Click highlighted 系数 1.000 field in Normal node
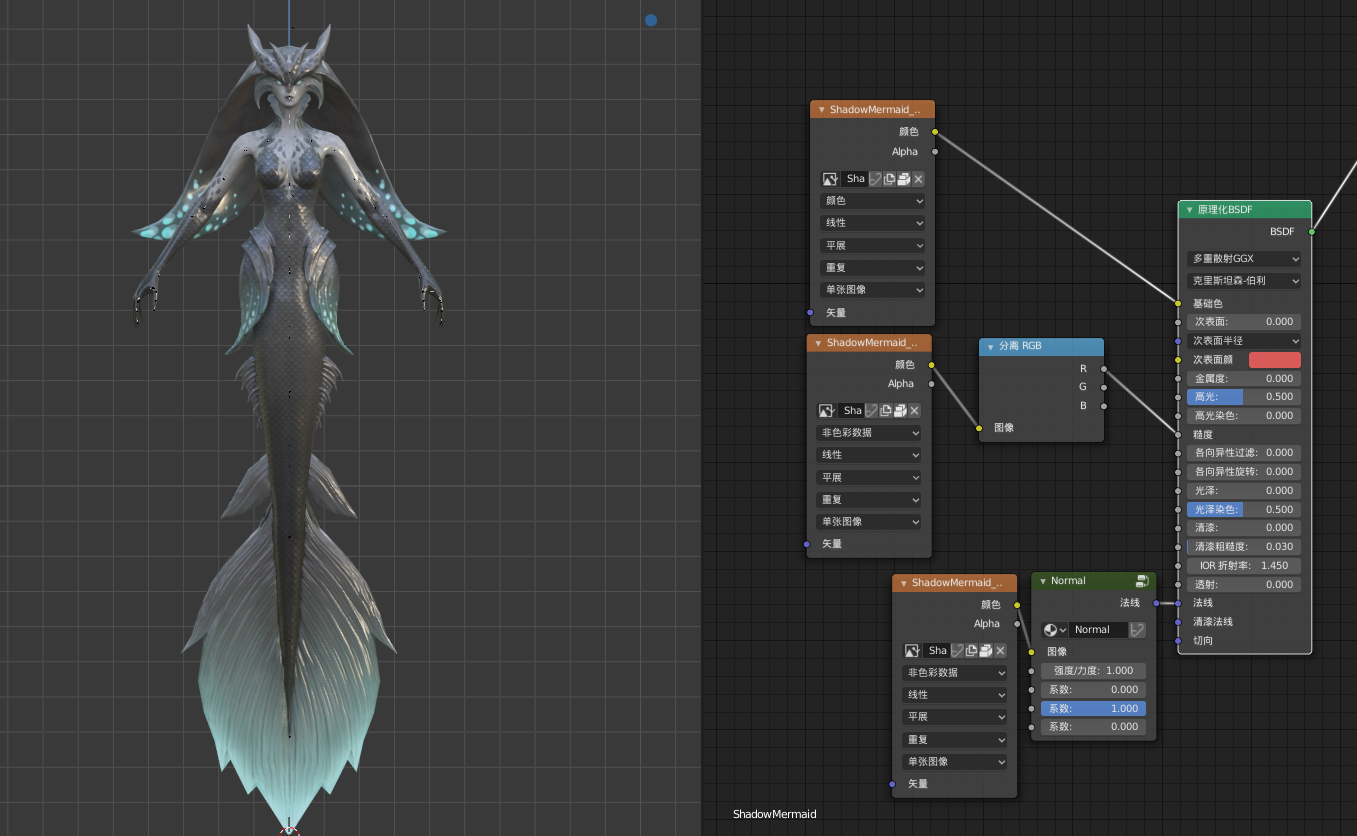The width and height of the screenshot is (1357, 836). [x=1093, y=708]
